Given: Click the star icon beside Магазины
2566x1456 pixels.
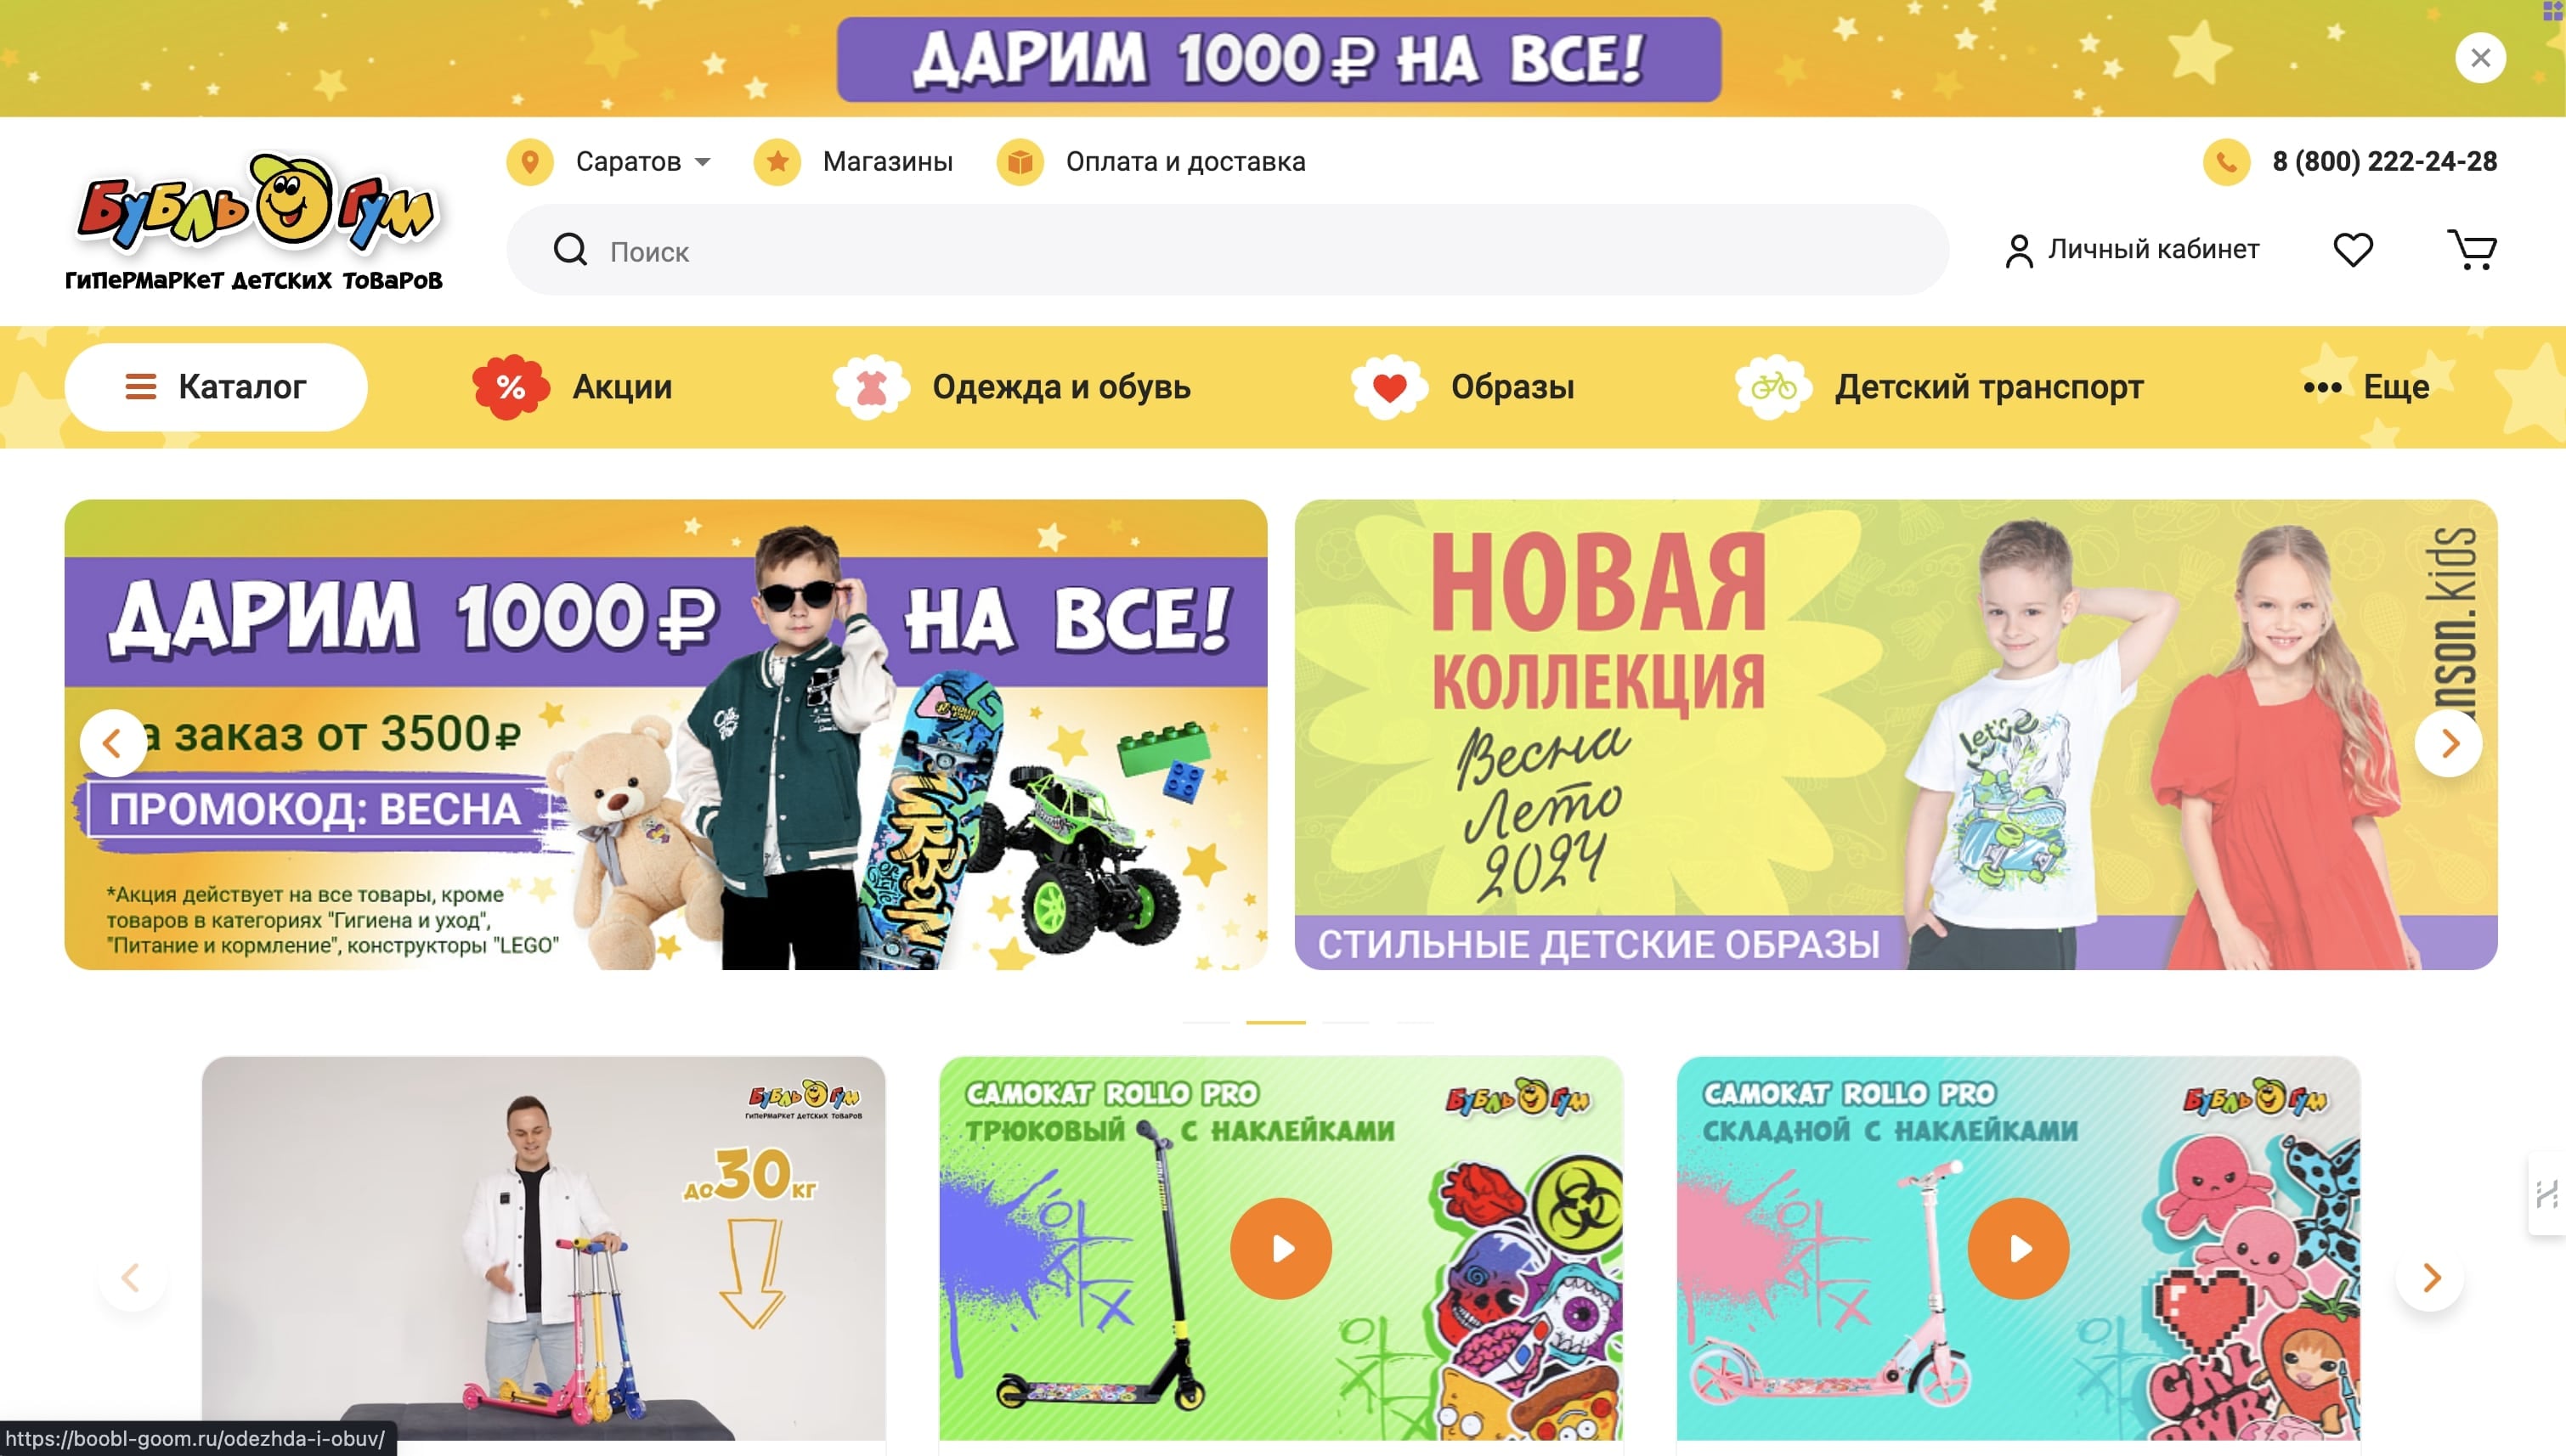Looking at the screenshot, I should click(x=777, y=162).
